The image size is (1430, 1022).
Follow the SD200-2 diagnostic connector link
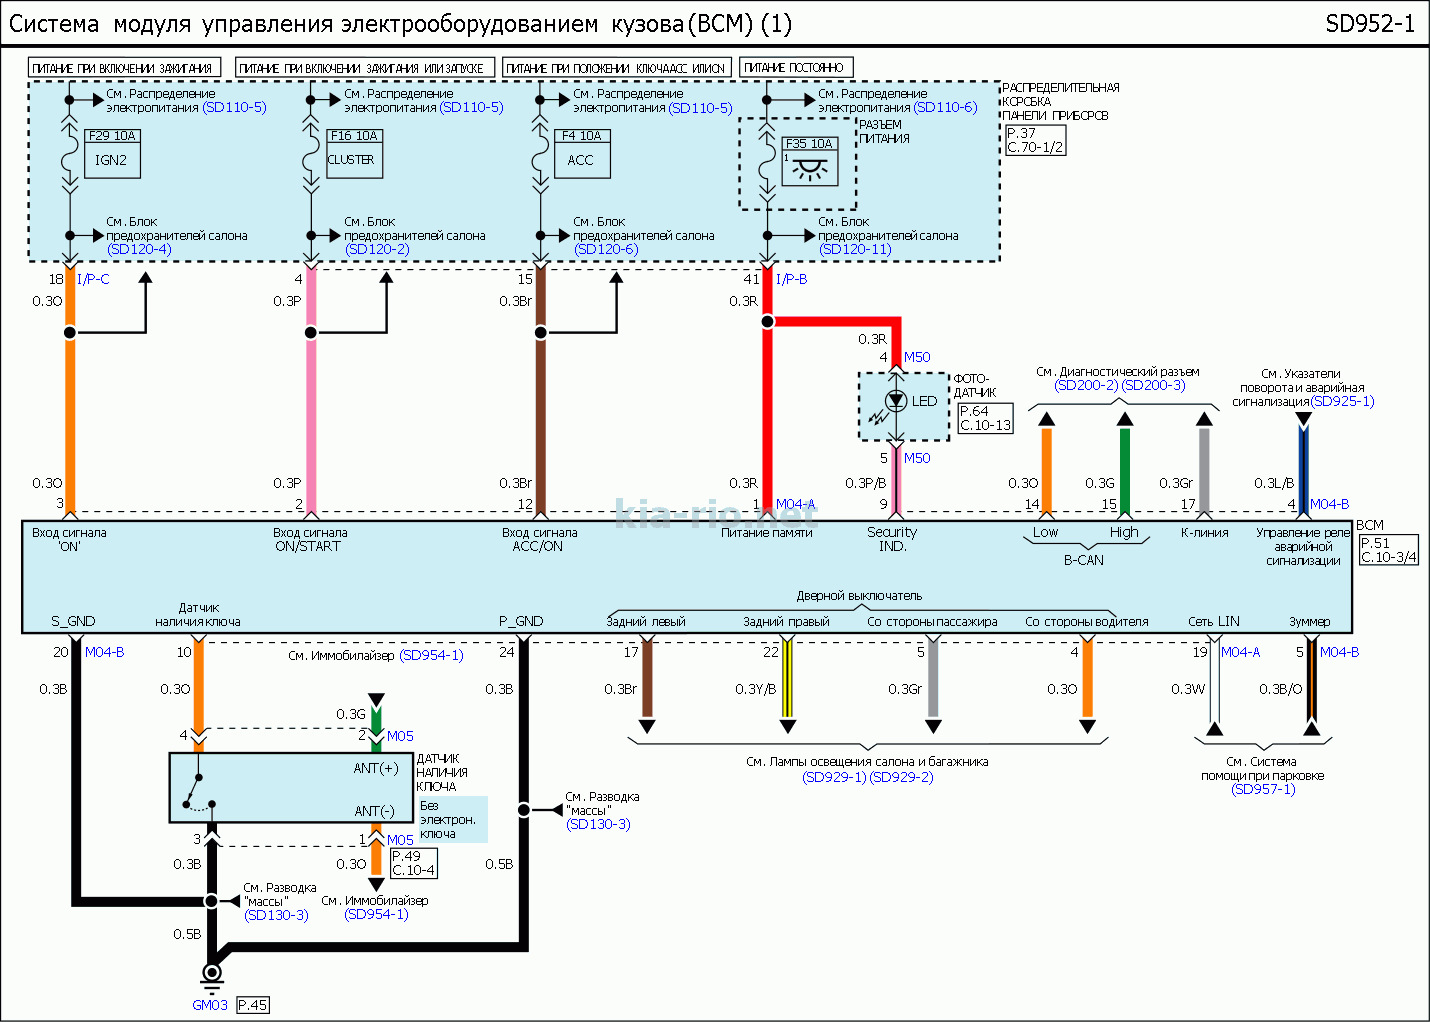coord(1086,385)
